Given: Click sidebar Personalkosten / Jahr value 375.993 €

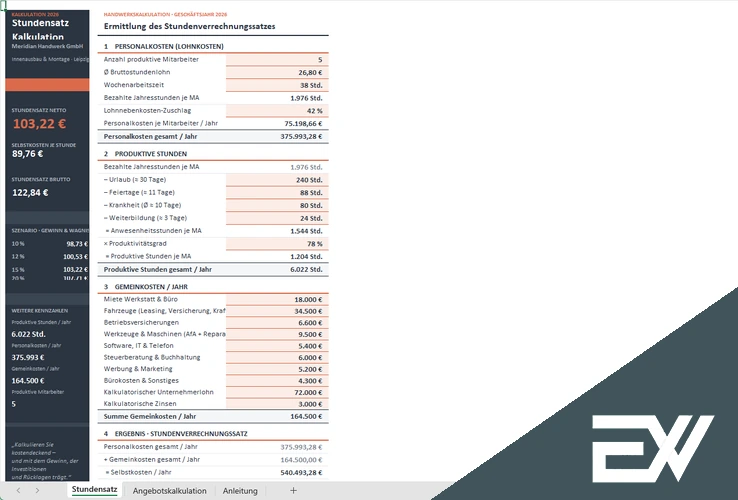Looking at the screenshot, I should [28, 357].
